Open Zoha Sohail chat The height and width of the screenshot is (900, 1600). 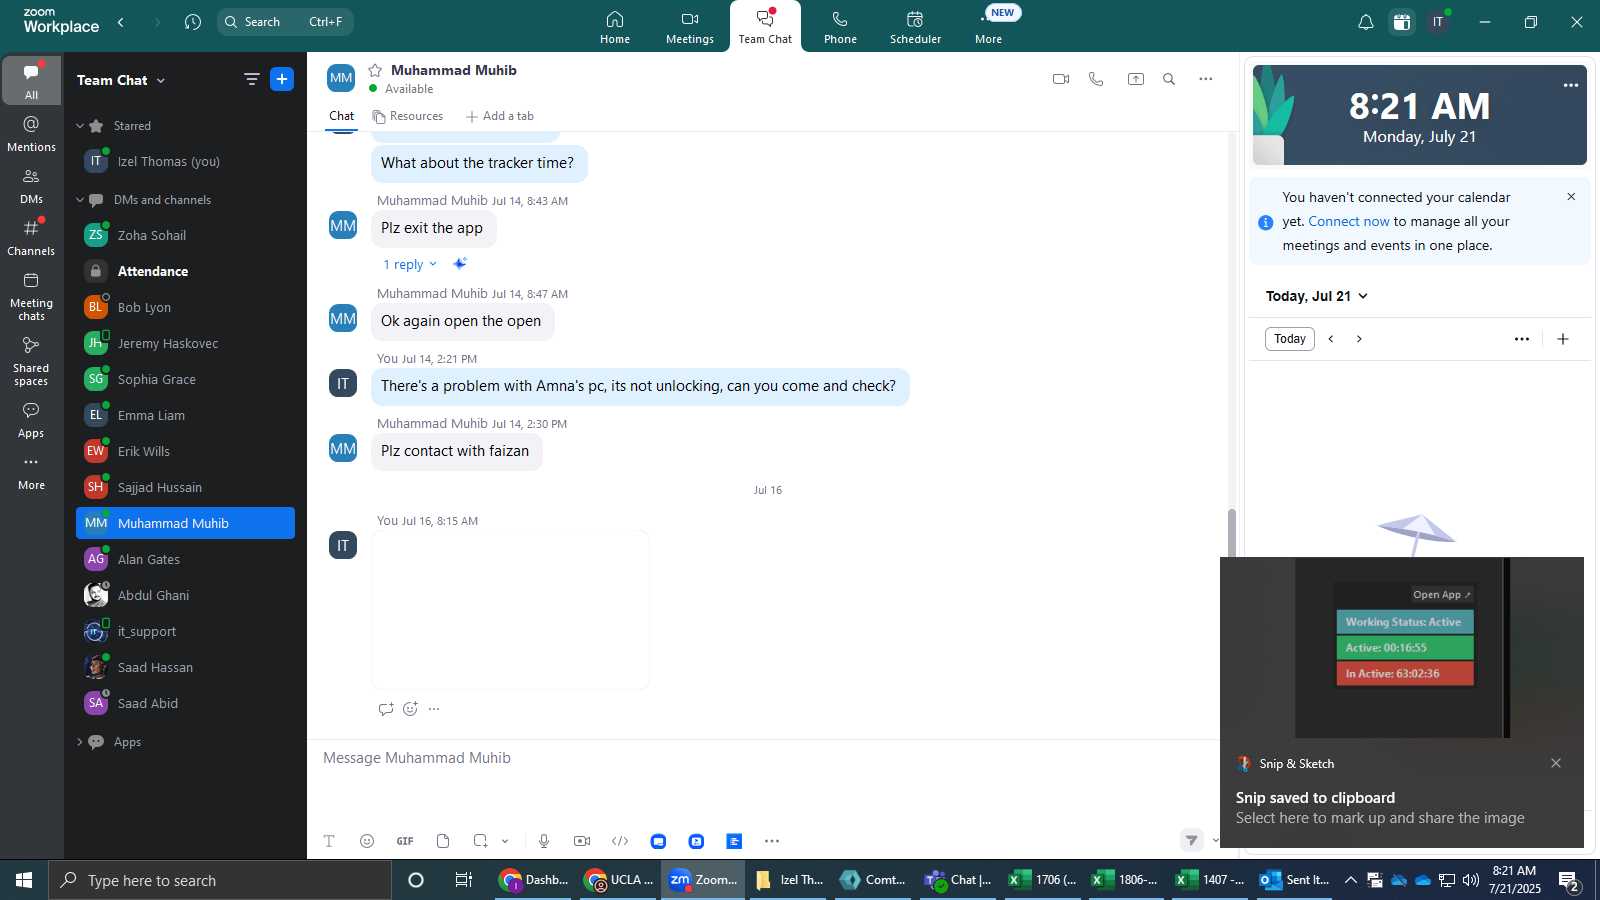click(185, 236)
